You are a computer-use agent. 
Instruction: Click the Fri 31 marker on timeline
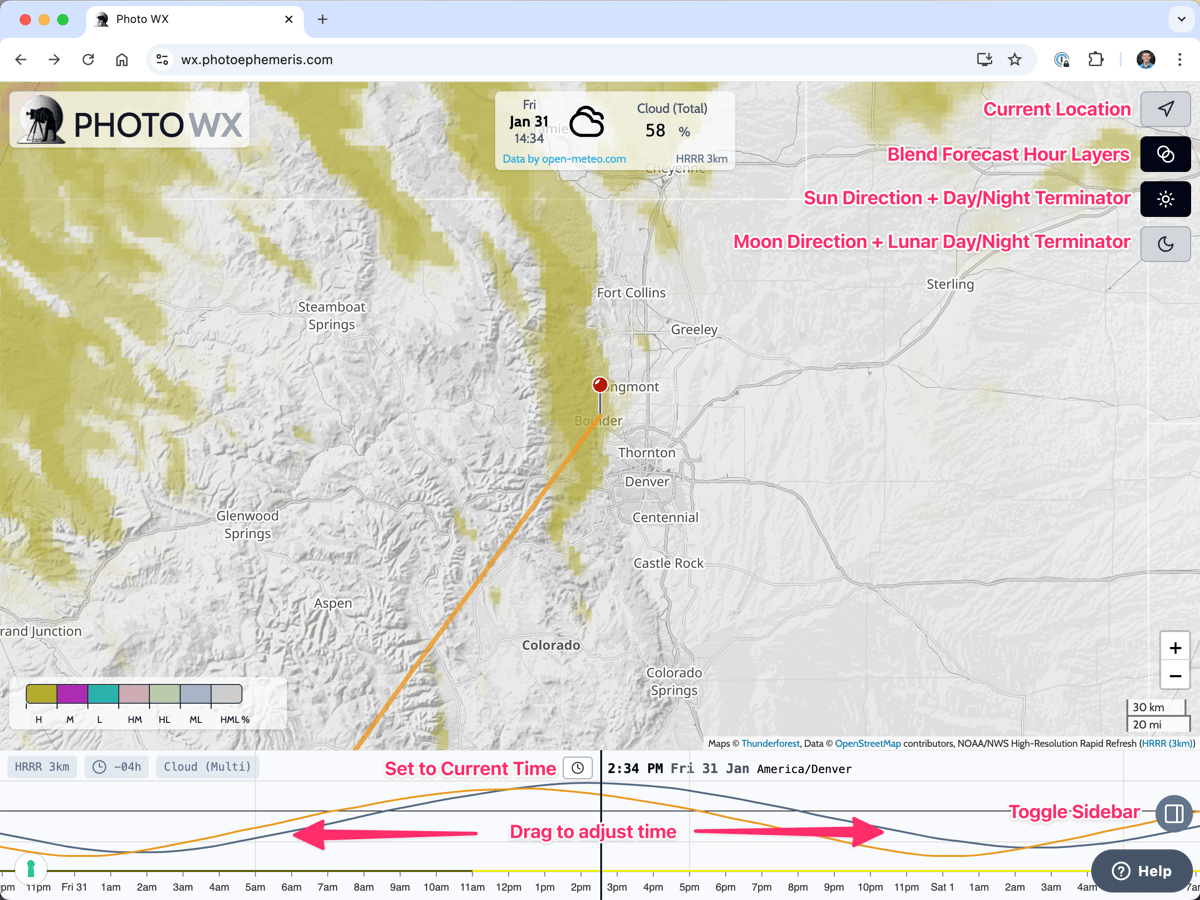coord(74,887)
